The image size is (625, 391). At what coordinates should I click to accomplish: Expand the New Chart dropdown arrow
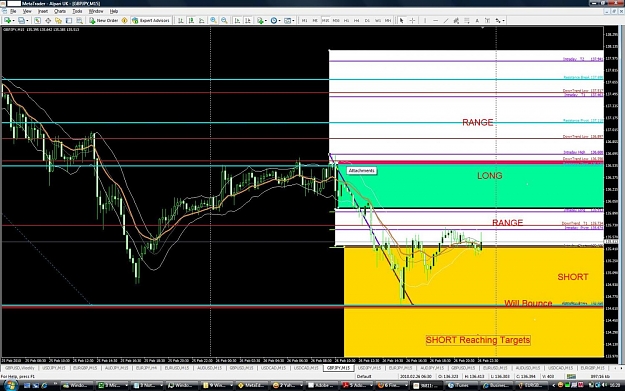coord(14,20)
